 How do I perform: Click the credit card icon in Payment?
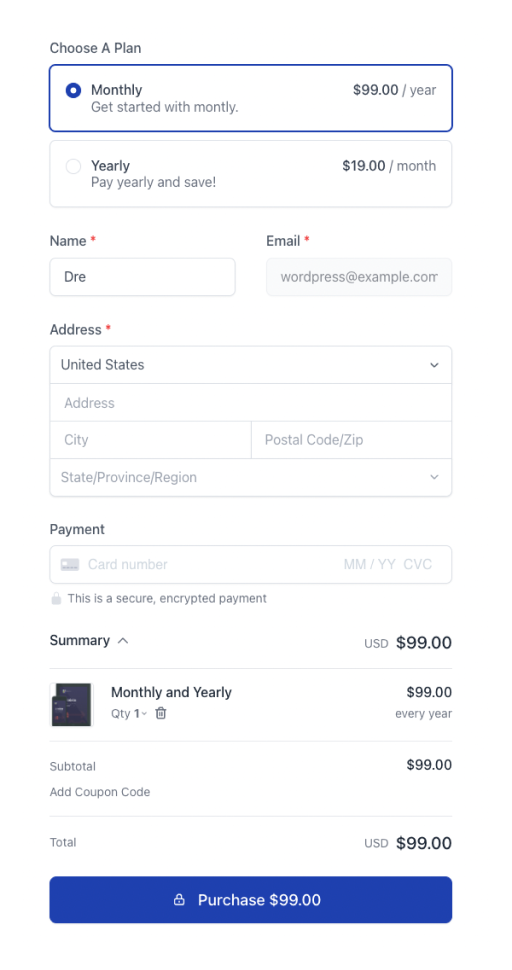click(70, 565)
